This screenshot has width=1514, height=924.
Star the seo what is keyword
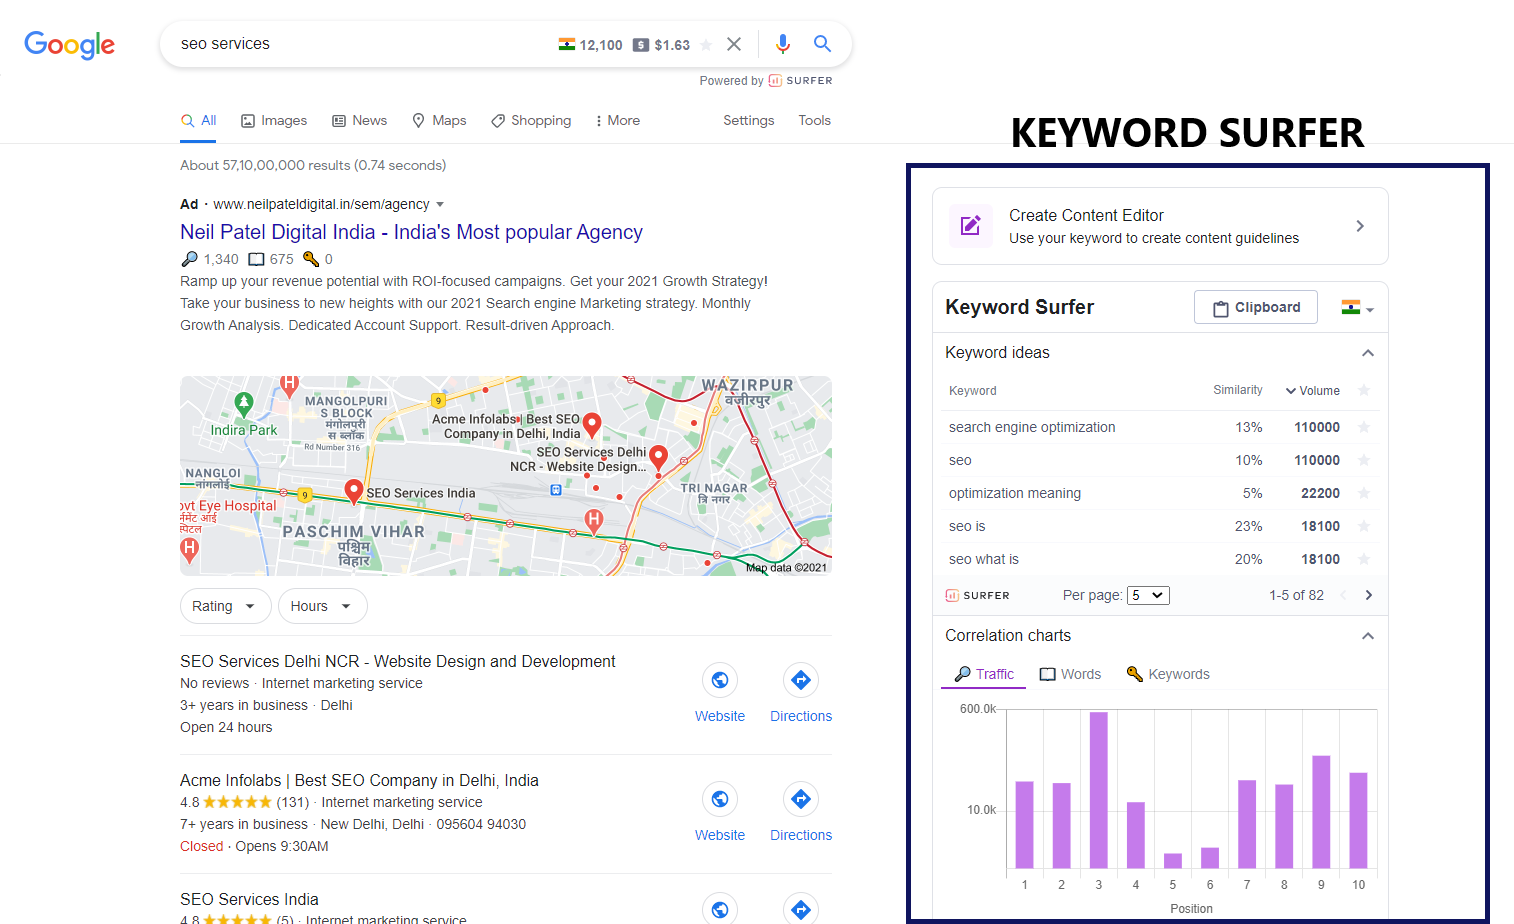coord(1364,559)
